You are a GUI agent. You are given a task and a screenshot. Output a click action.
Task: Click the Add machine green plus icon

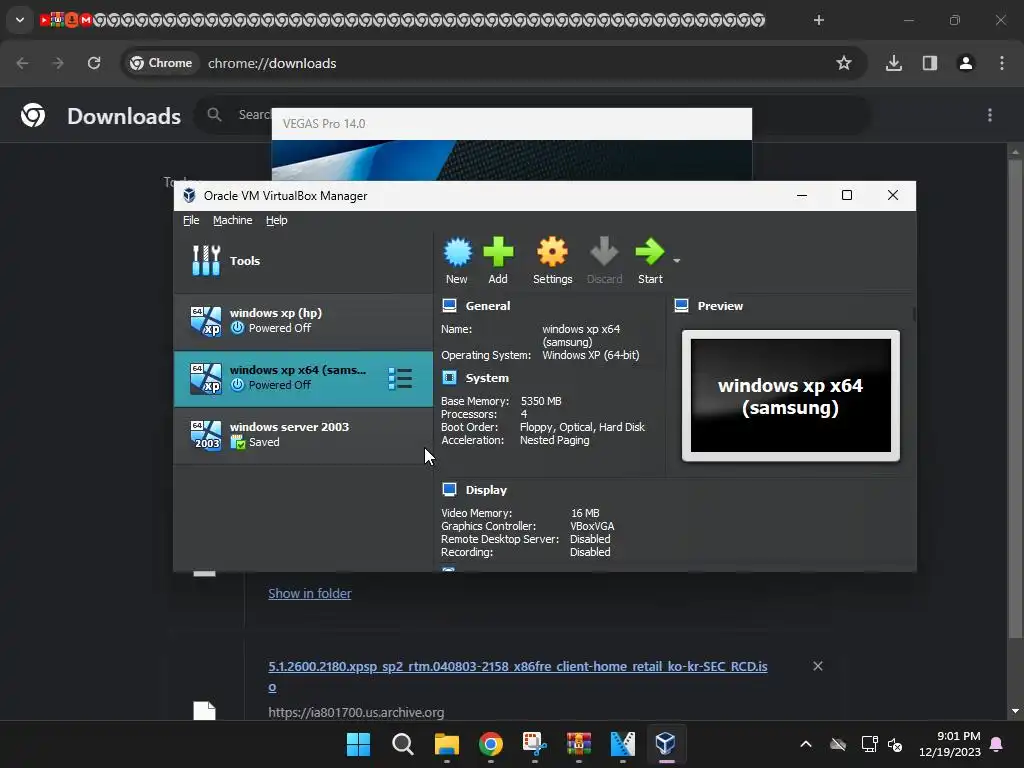(x=498, y=252)
